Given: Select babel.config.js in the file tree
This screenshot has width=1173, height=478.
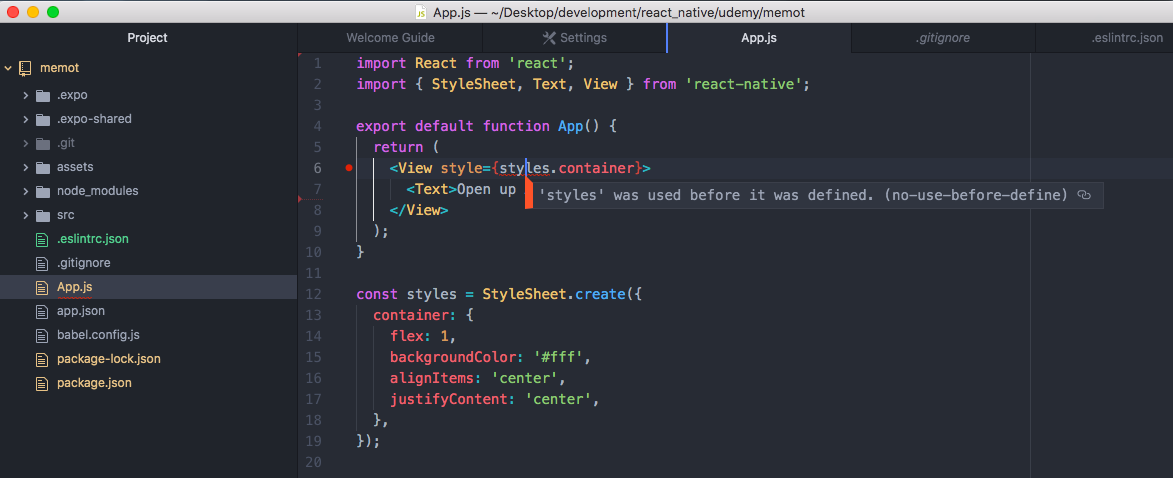Looking at the screenshot, I should pyautogui.click(x=97, y=335).
